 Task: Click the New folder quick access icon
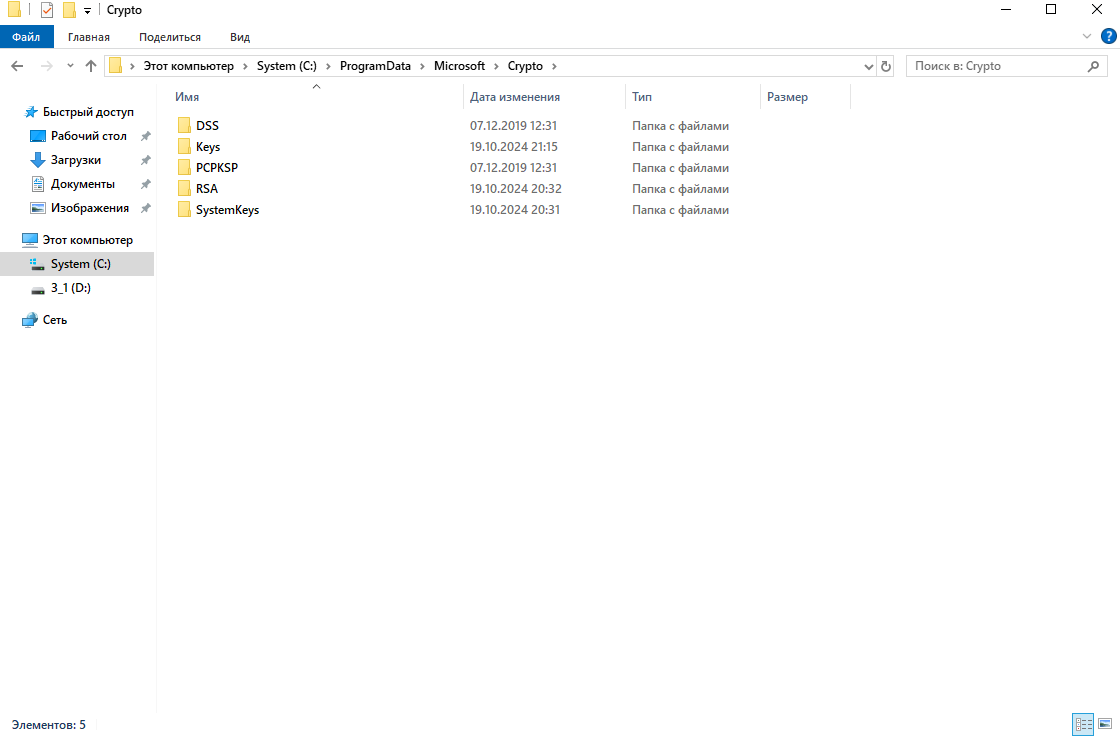(68, 9)
